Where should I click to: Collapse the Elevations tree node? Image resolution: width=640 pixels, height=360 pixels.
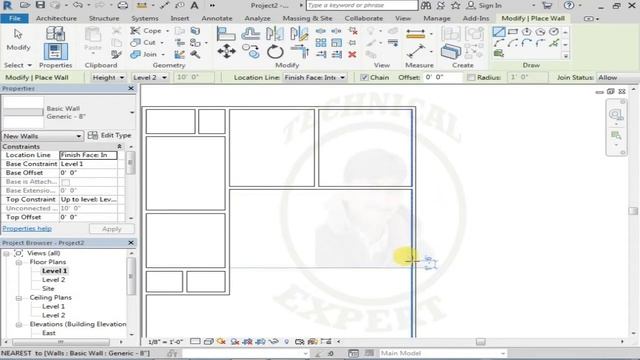point(19,324)
